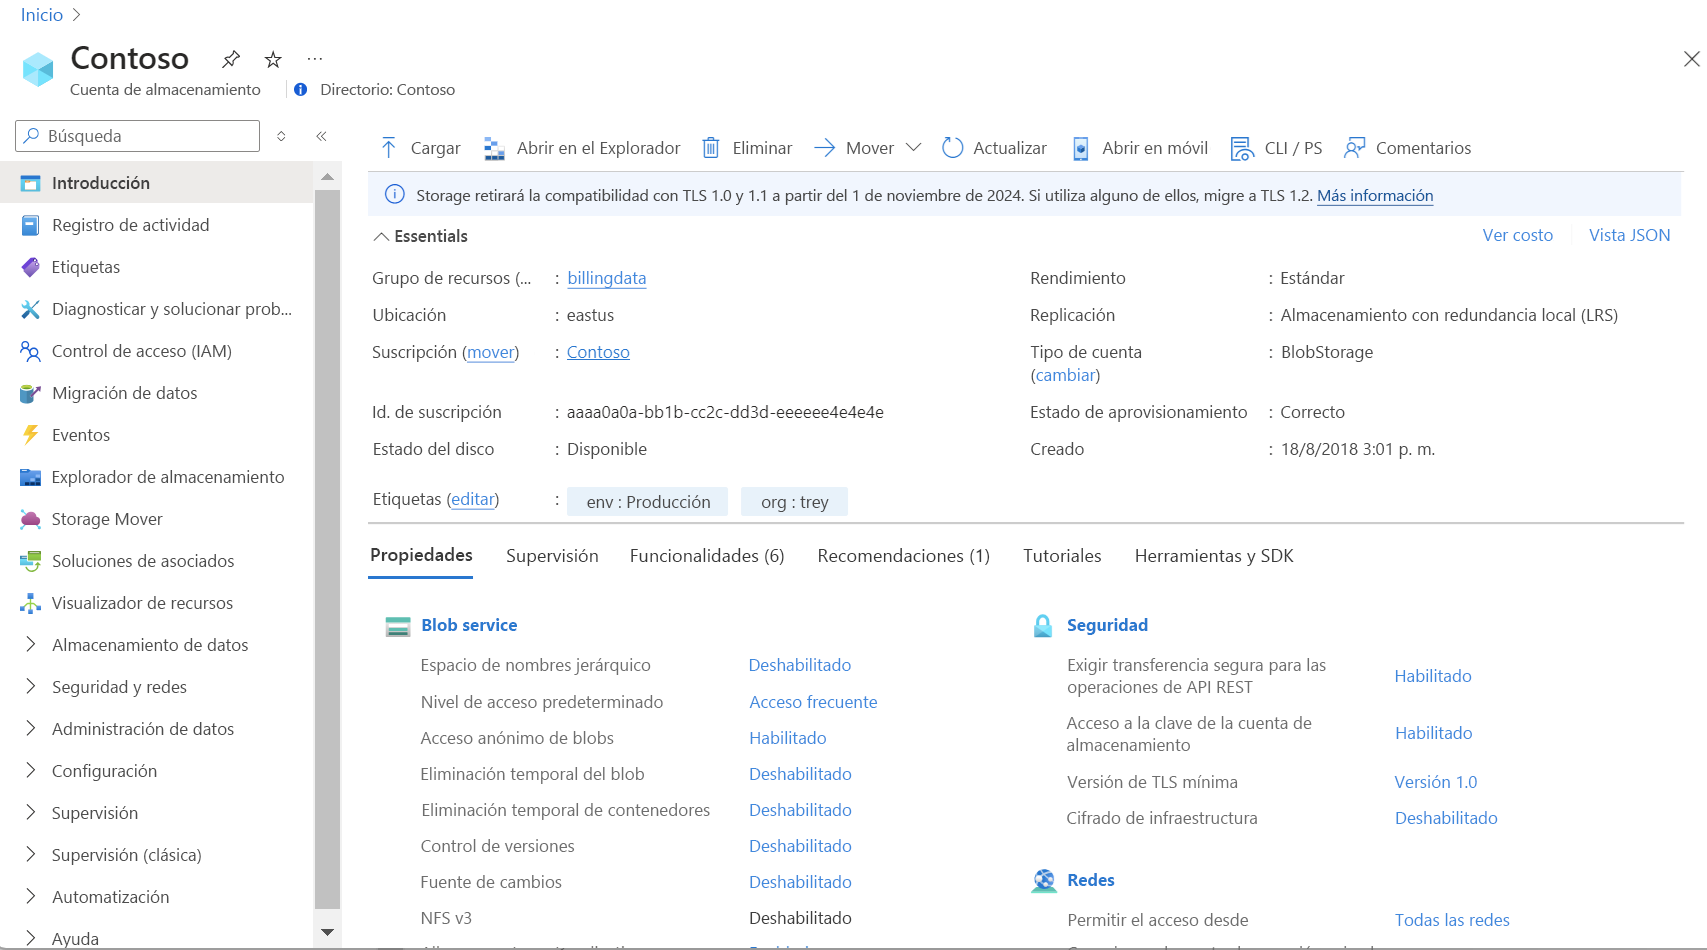The height and width of the screenshot is (950, 1707).
Task: Open Vista JSON link
Action: [1629, 235]
